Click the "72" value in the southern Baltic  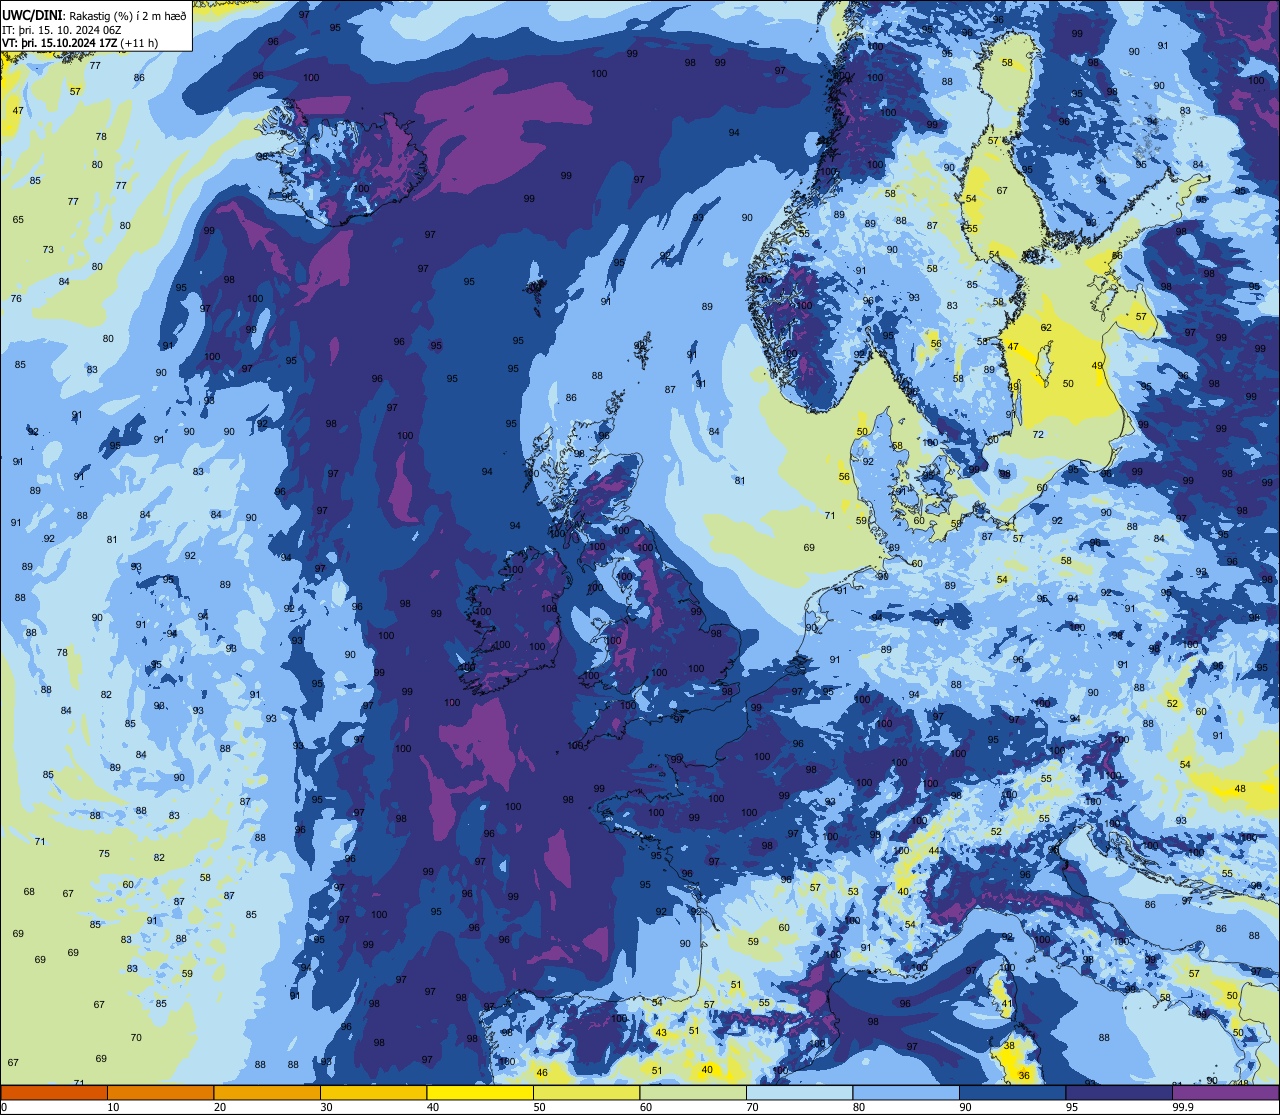point(1038,434)
